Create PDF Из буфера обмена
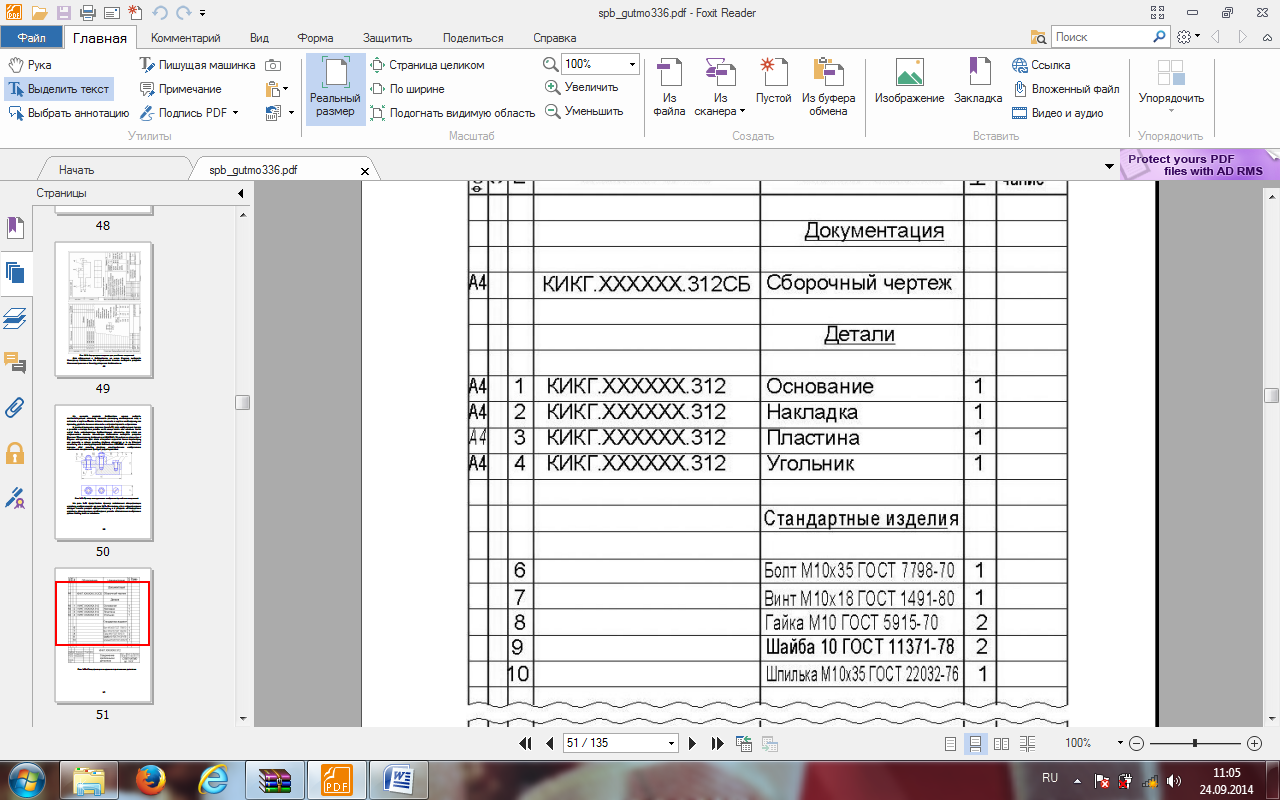This screenshot has height=800, width=1280. [829, 88]
